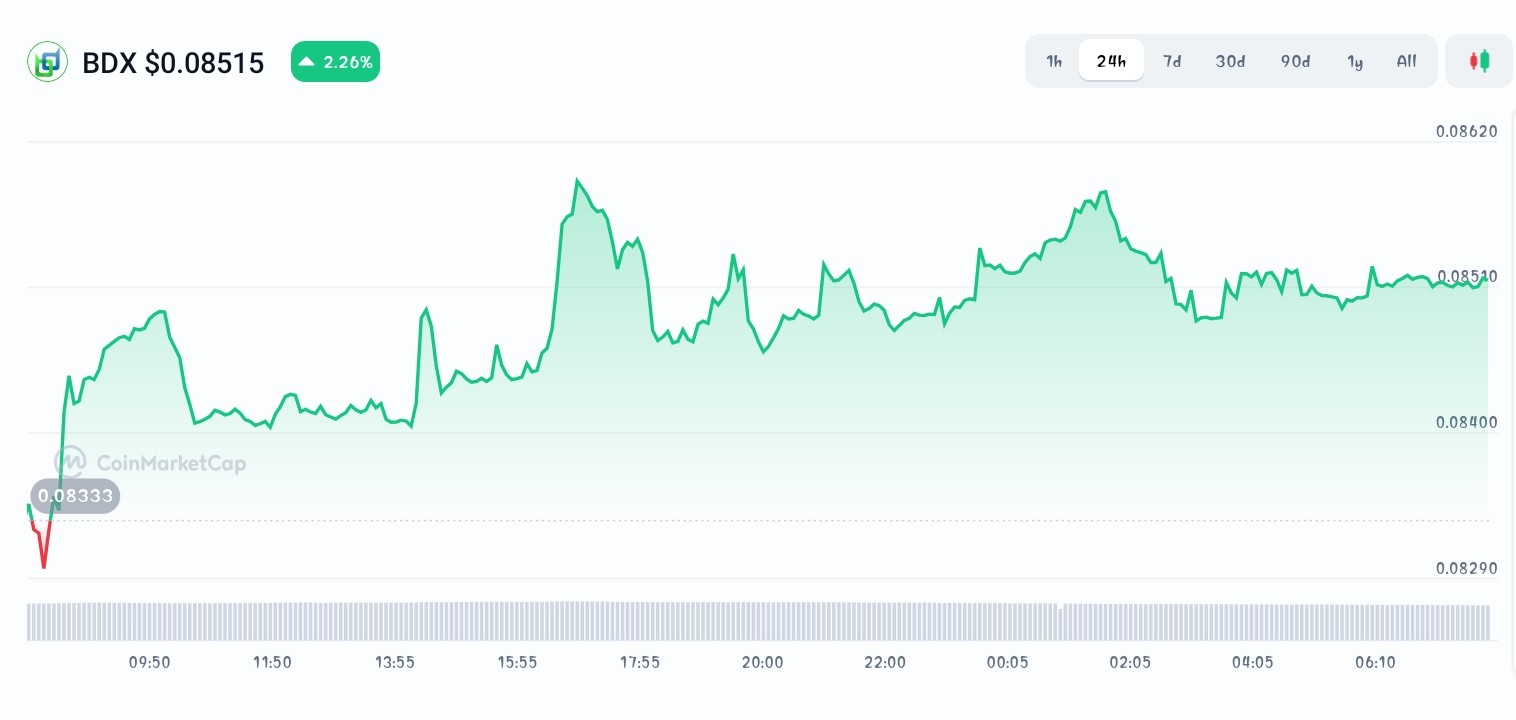1516x720 pixels.
Task: Click the 09:50 time axis label
Action: click(149, 662)
